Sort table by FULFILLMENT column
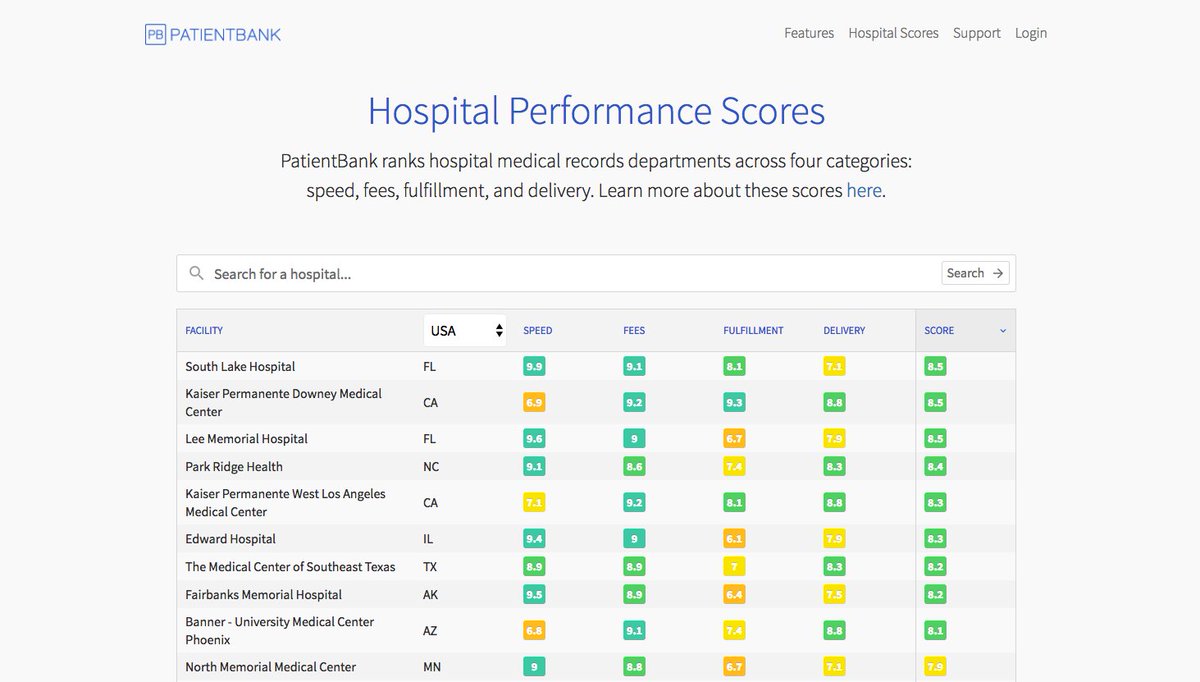The width and height of the screenshot is (1200, 682). point(753,331)
